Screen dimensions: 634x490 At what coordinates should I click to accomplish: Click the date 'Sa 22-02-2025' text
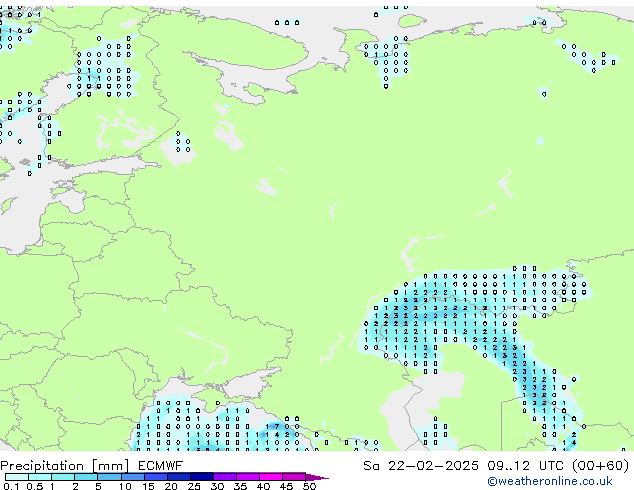[x=421, y=466]
